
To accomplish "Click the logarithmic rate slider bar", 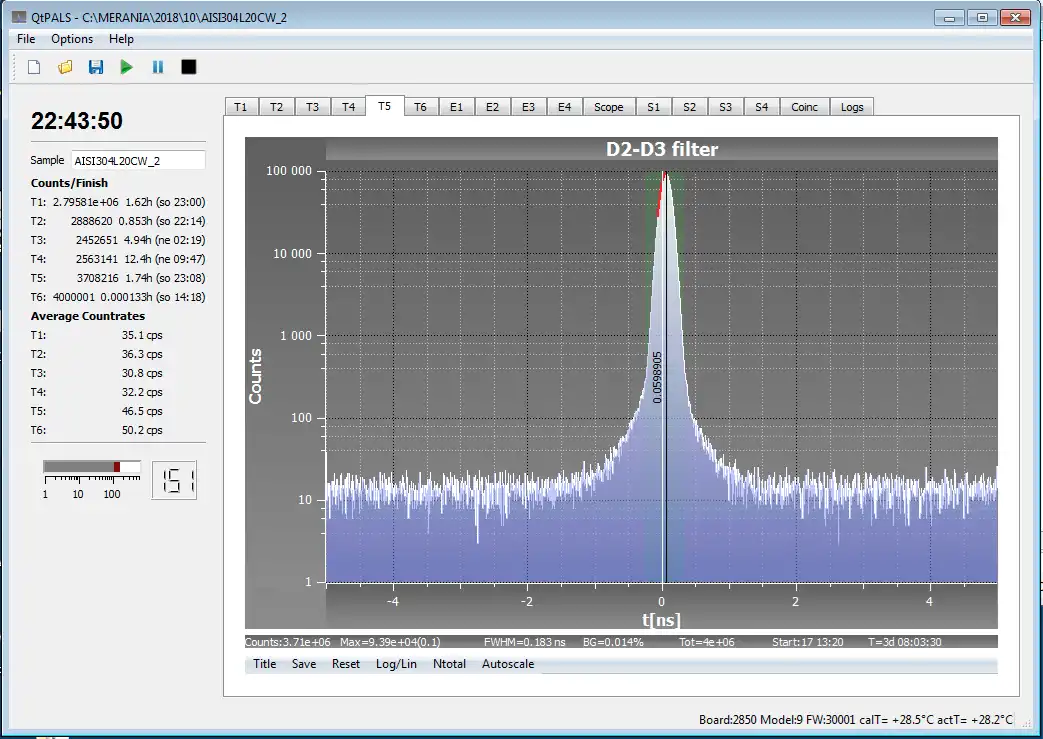I will [x=92, y=468].
